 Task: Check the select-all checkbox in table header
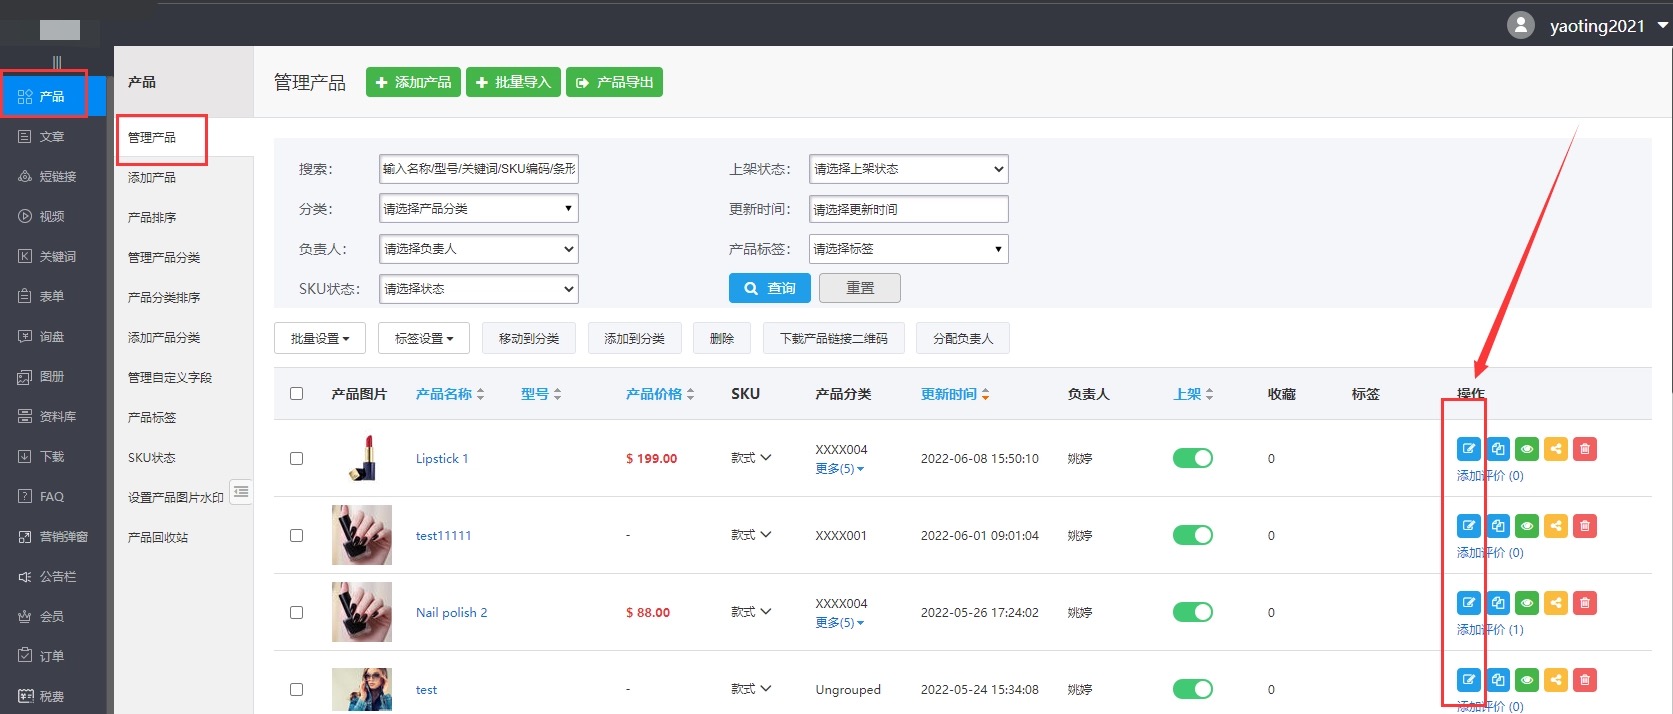click(296, 394)
